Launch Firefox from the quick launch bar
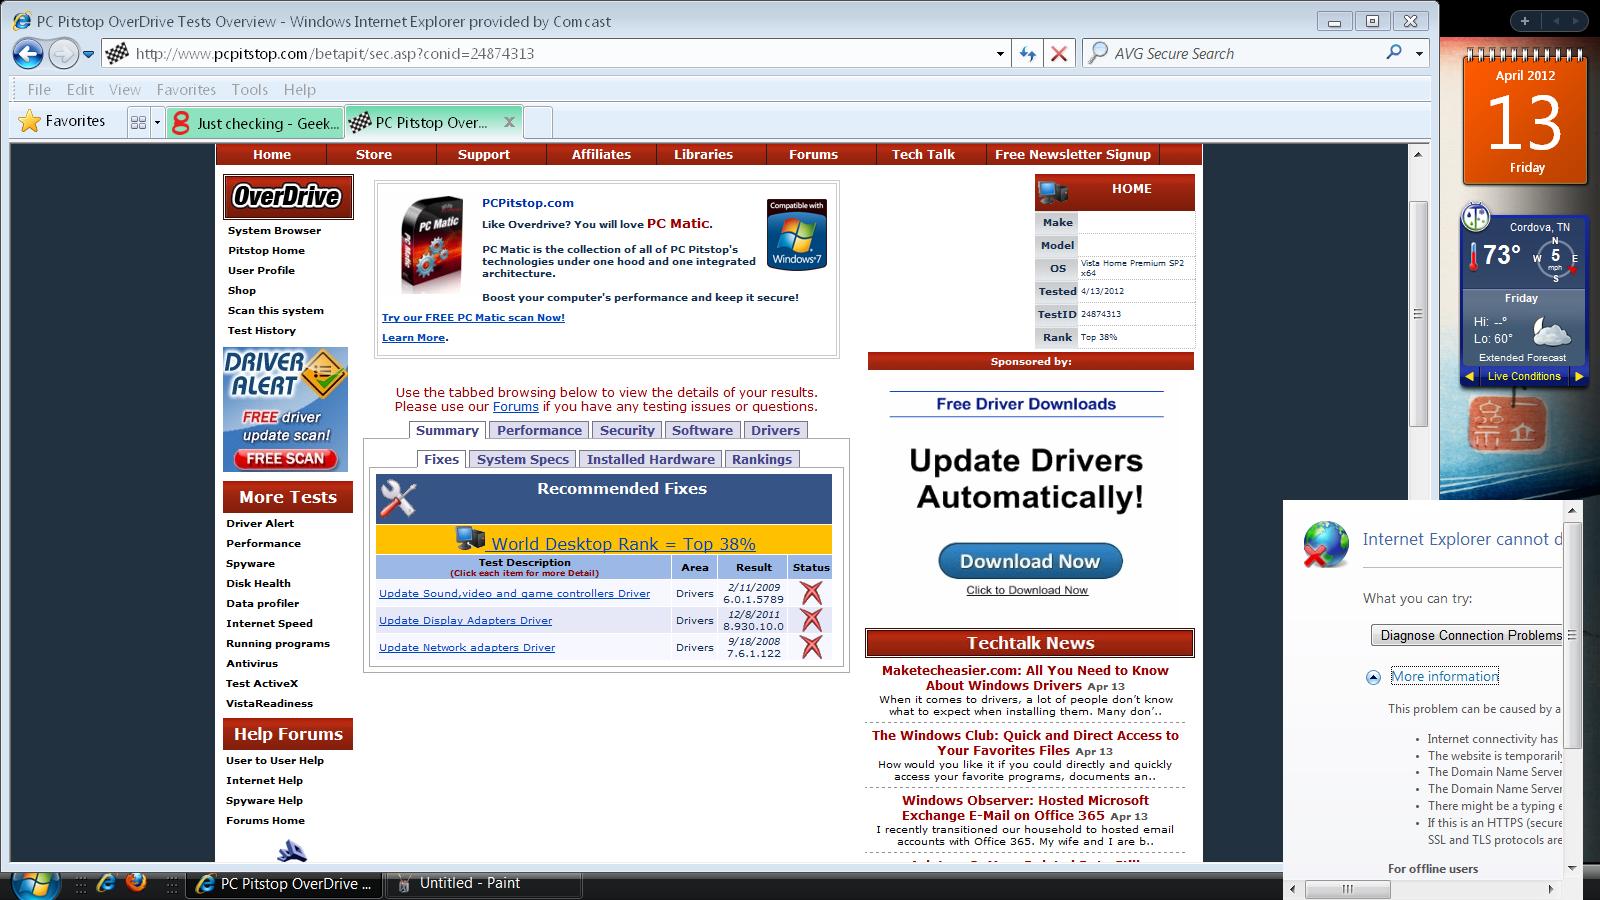The width and height of the screenshot is (1600, 900). coord(136,883)
